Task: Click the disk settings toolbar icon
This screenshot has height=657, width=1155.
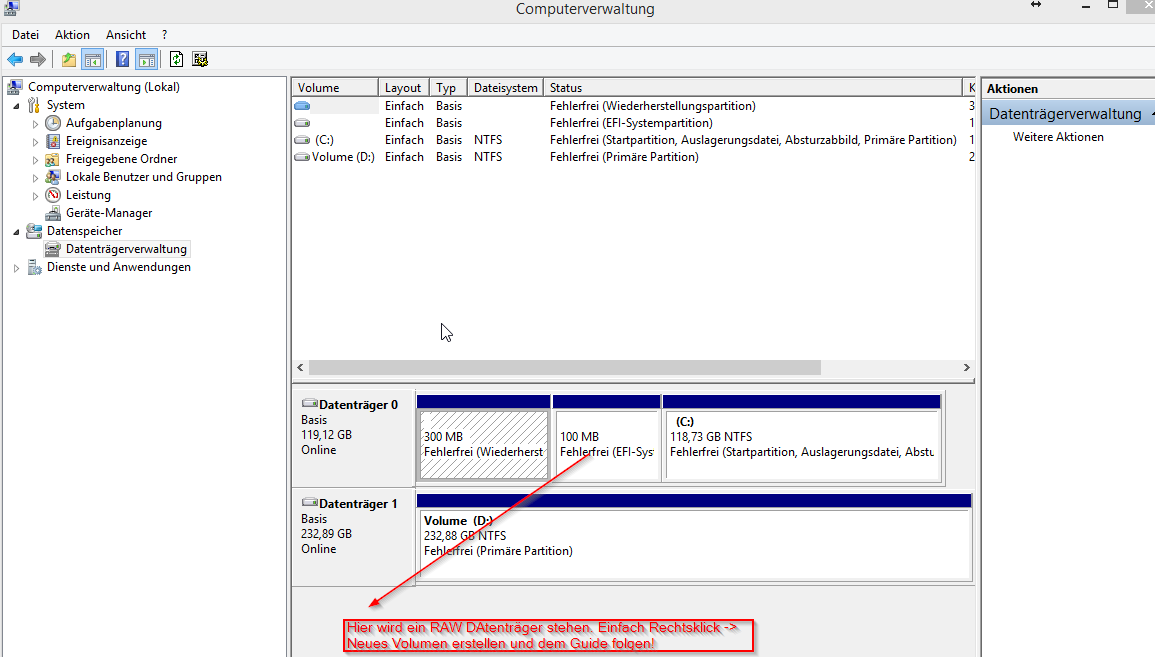Action: click(200, 60)
